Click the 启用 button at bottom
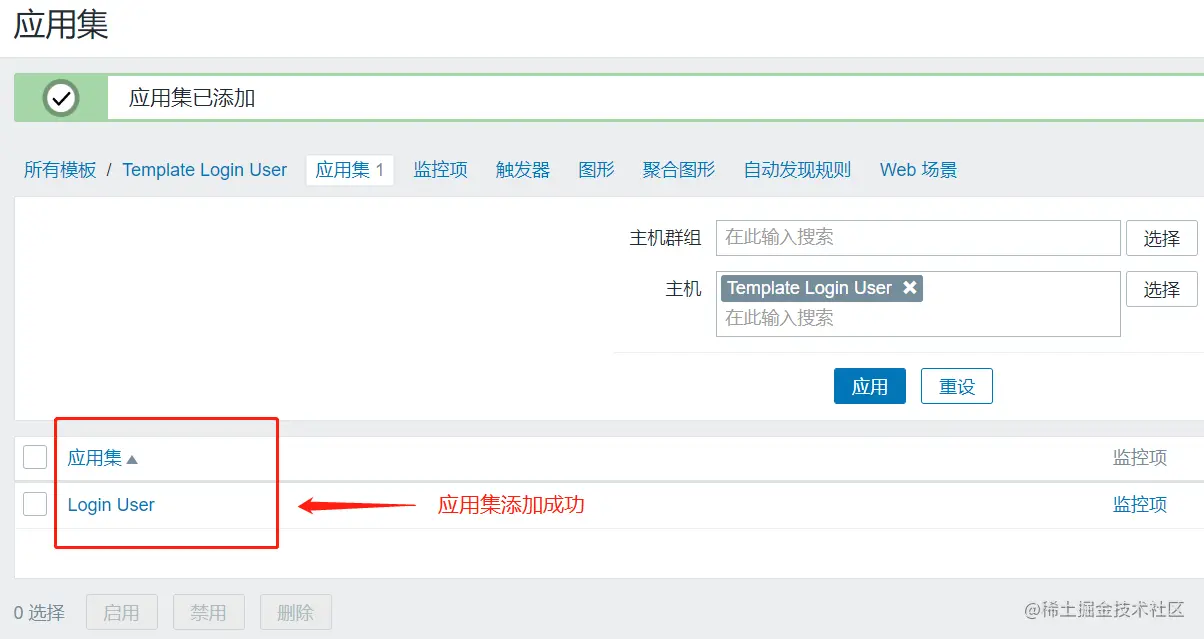The image size is (1204, 639). [x=122, y=612]
